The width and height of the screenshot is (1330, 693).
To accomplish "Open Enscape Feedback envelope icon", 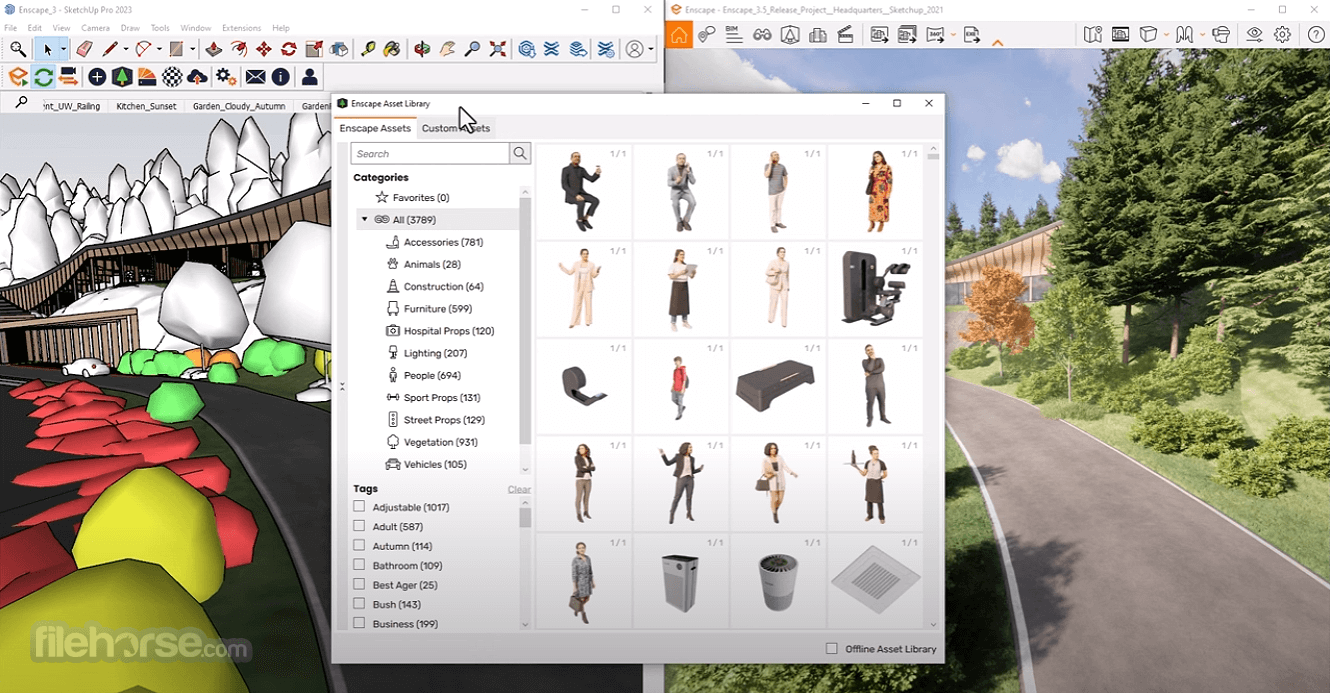I will pyautogui.click(x=255, y=77).
